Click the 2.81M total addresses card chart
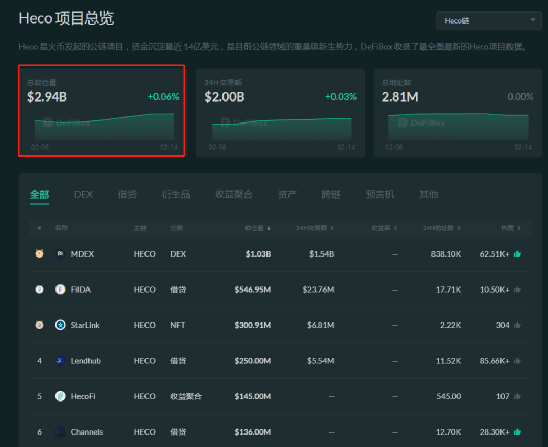Screen dimensions: 548x447 click(458, 127)
